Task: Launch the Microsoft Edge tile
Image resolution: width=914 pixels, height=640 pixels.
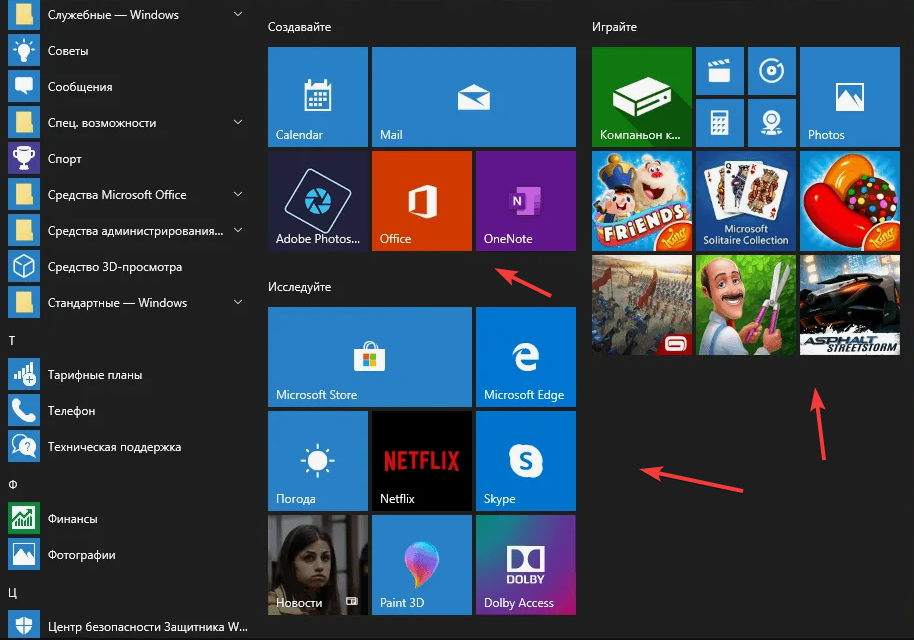Action: [526, 357]
